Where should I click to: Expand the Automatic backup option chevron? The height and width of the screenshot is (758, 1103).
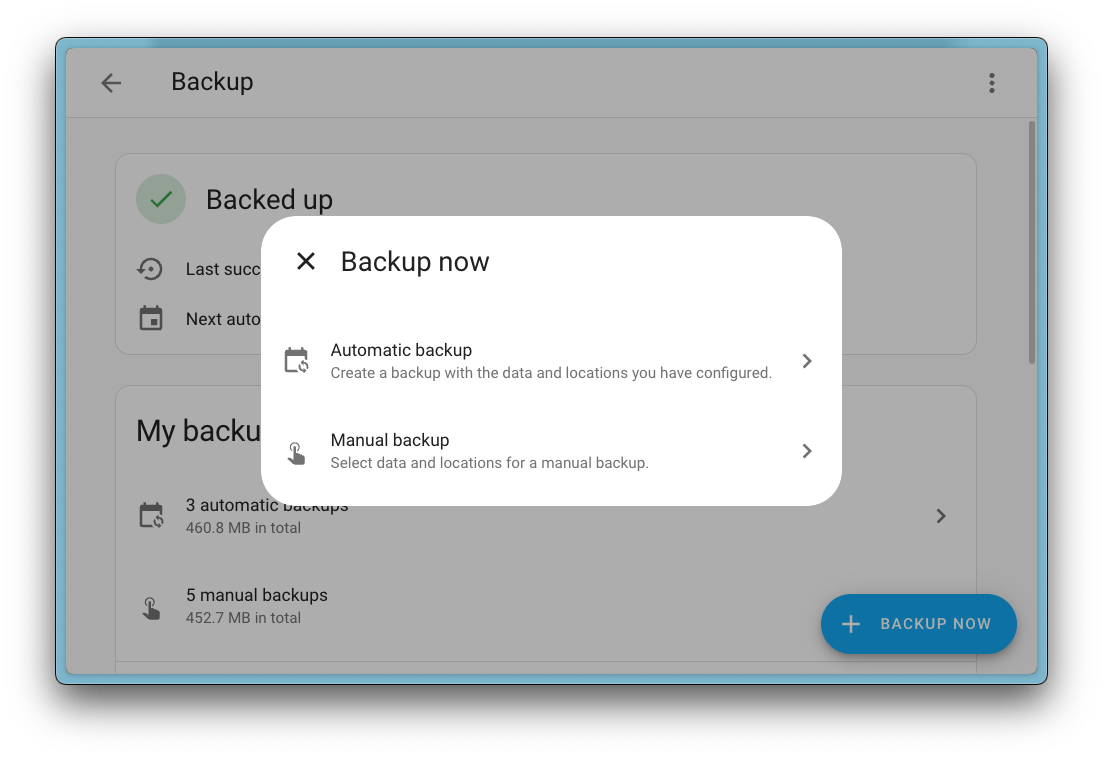(806, 361)
